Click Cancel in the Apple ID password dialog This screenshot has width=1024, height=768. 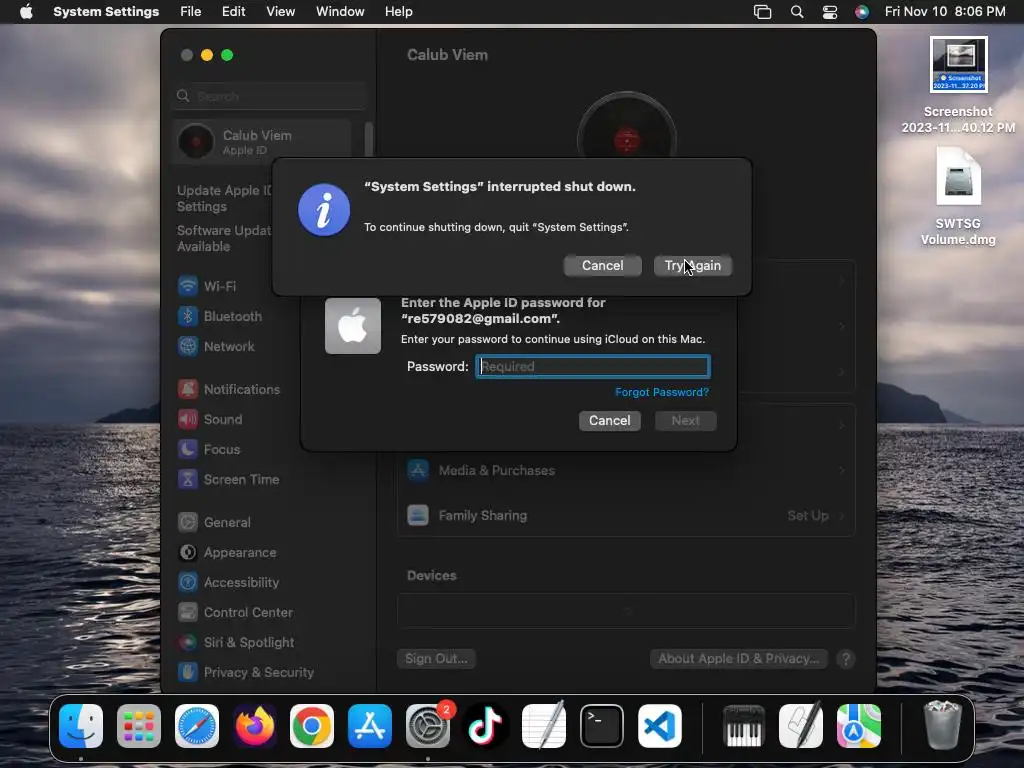[x=609, y=421]
